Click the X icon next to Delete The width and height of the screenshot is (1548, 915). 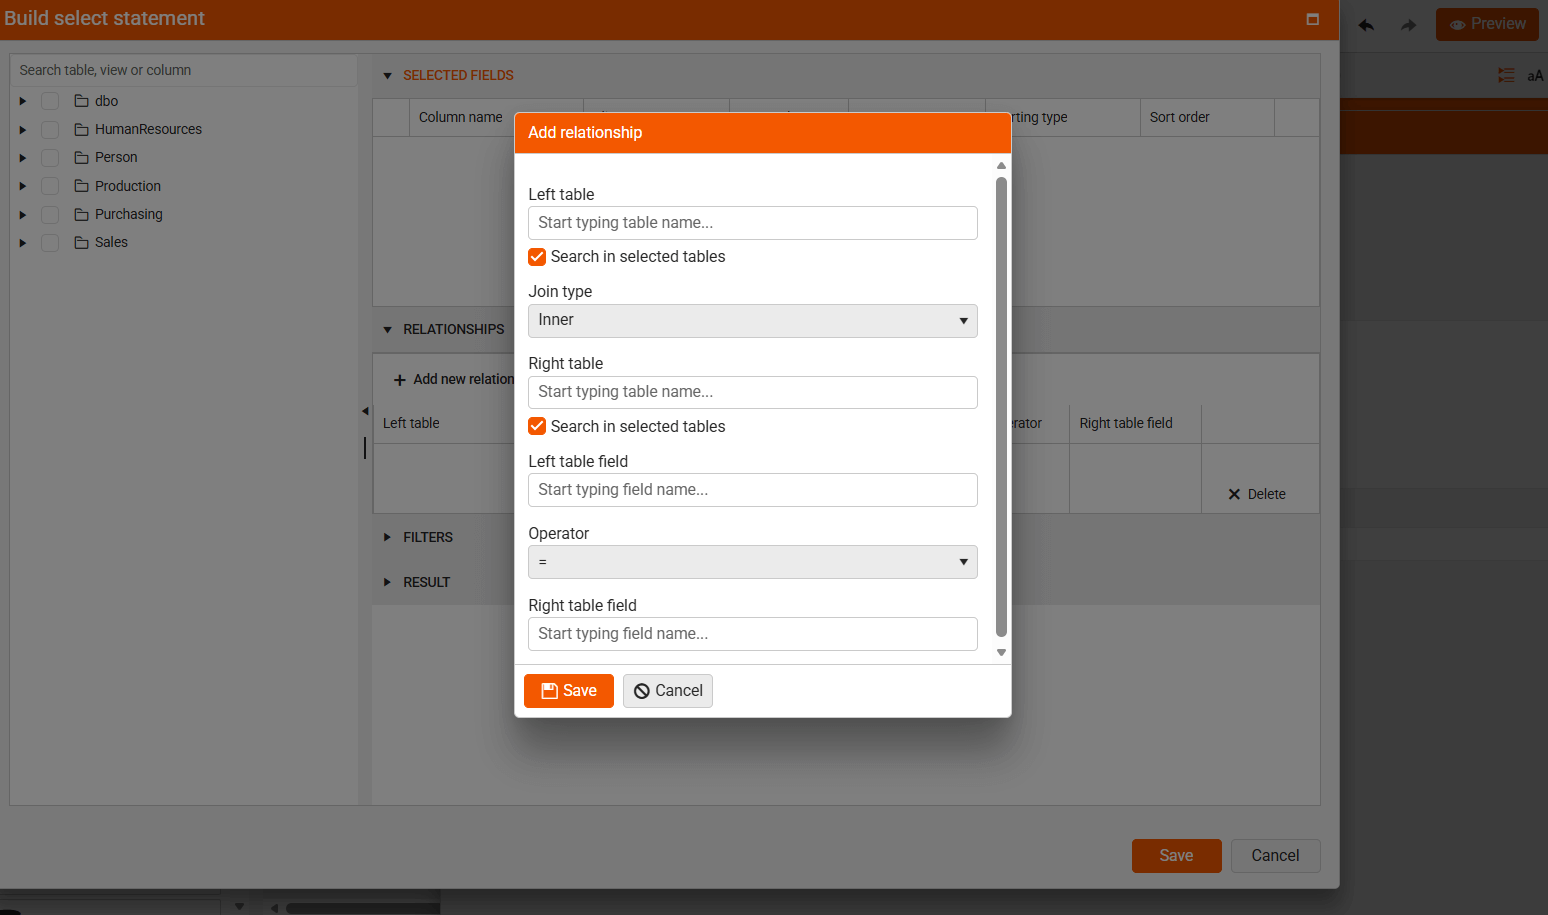coord(1234,494)
